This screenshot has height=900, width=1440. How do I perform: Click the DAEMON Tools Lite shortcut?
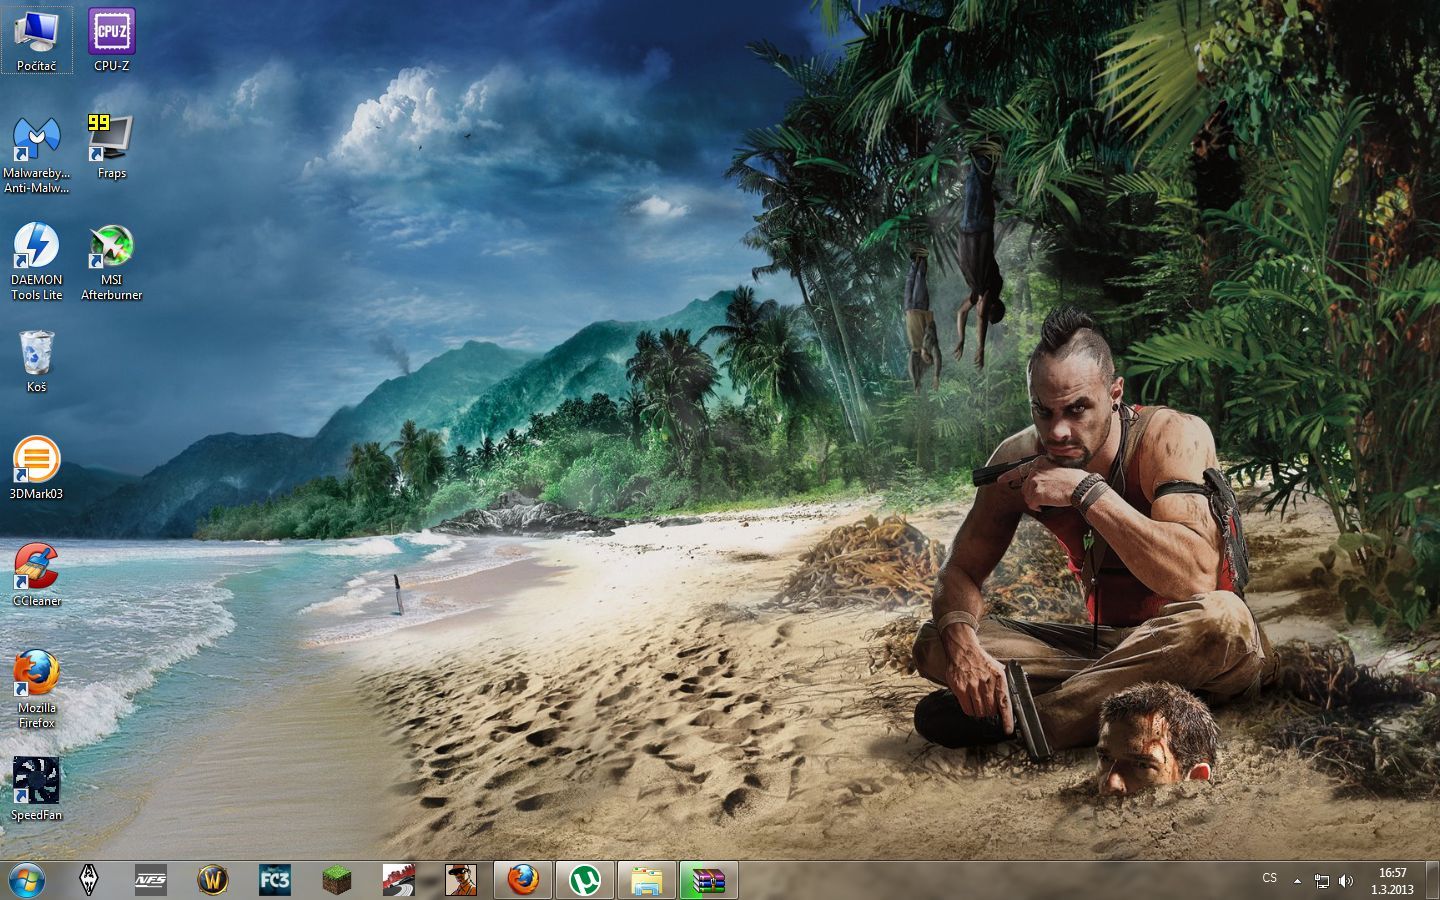[x=37, y=261]
